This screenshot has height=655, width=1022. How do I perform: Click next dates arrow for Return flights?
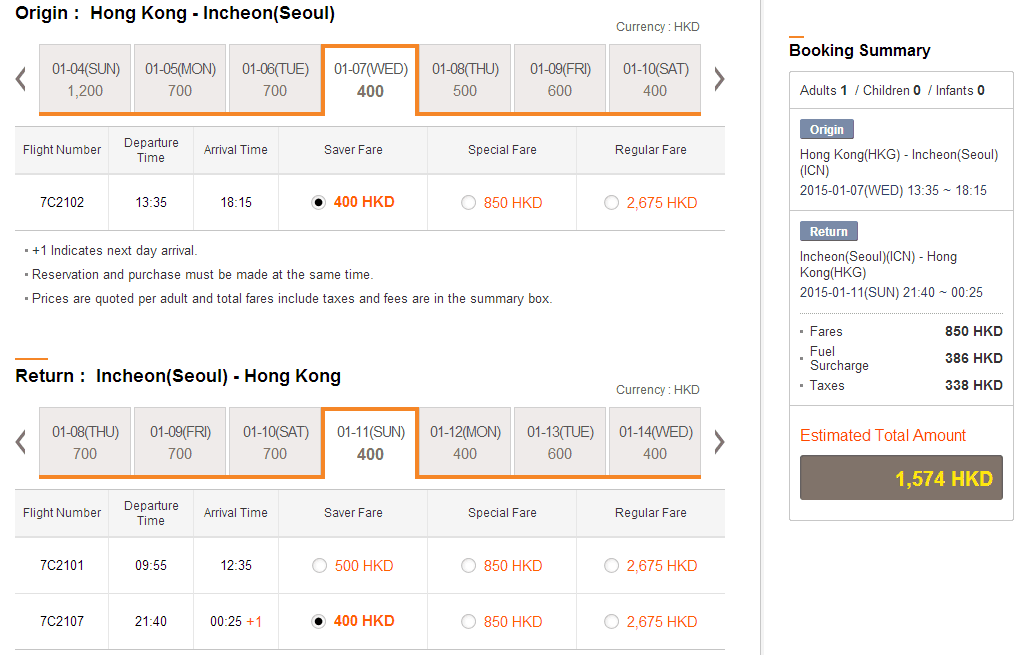718,442
